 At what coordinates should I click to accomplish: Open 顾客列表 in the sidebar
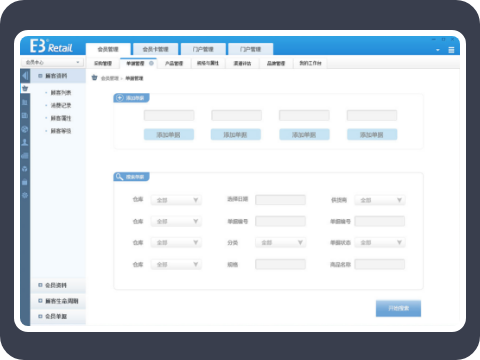pyautogui.click(x=61, y=92)
